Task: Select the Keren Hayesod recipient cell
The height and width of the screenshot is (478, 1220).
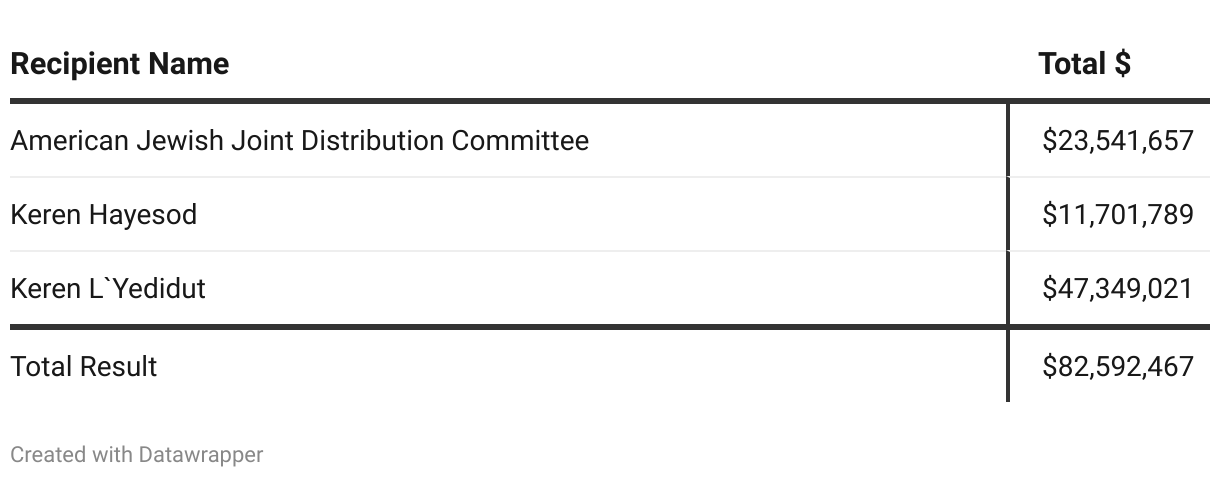Action: tap(103, 214)
